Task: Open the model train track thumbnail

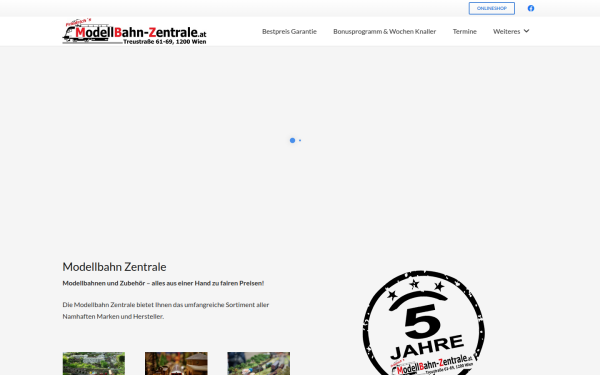Action: (x=259, y=364)
